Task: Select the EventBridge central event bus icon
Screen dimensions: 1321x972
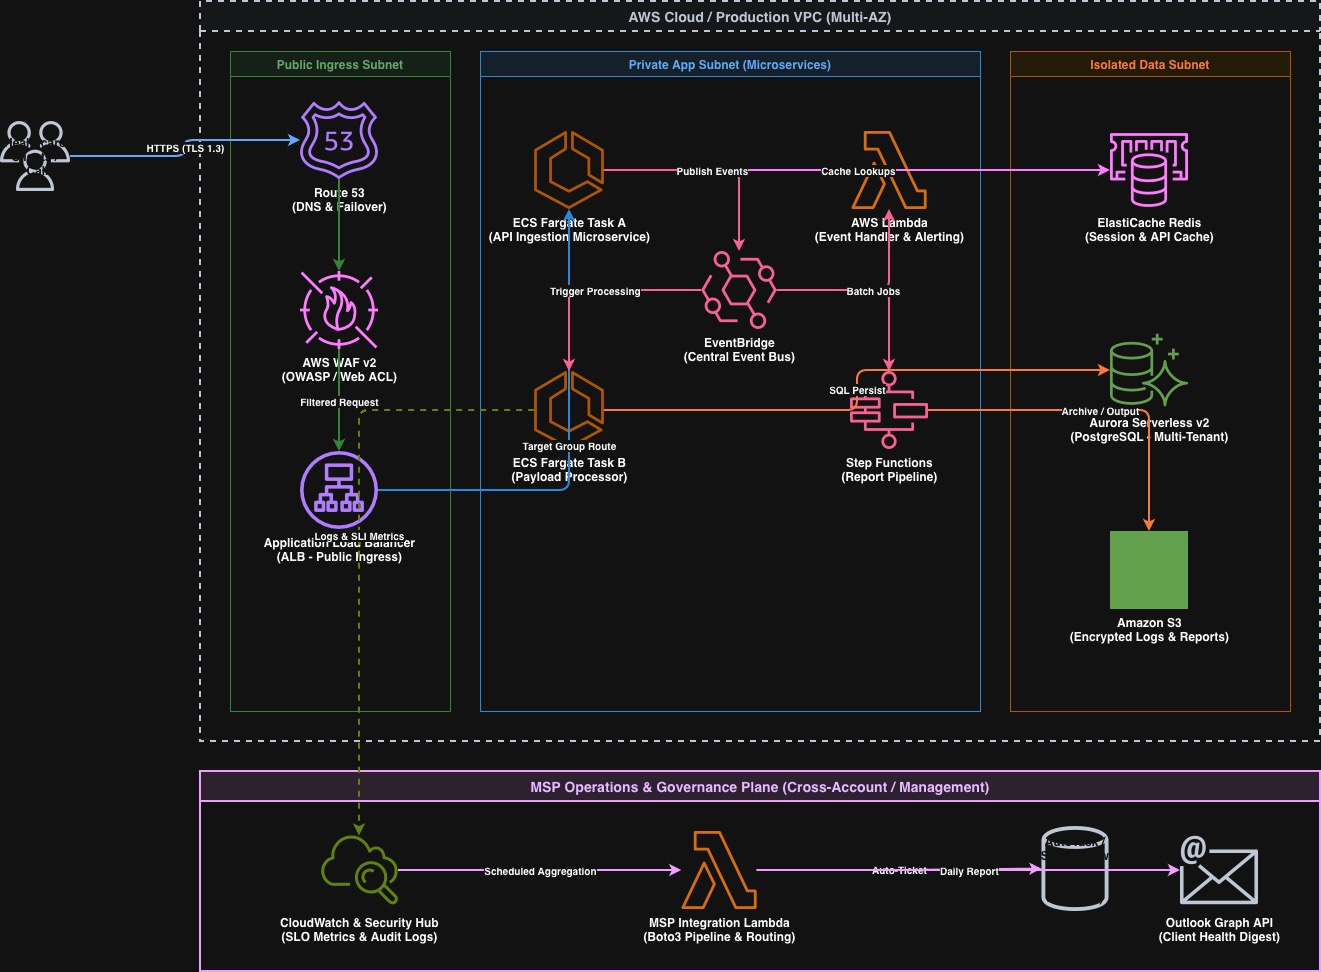Action: point(739,290)
